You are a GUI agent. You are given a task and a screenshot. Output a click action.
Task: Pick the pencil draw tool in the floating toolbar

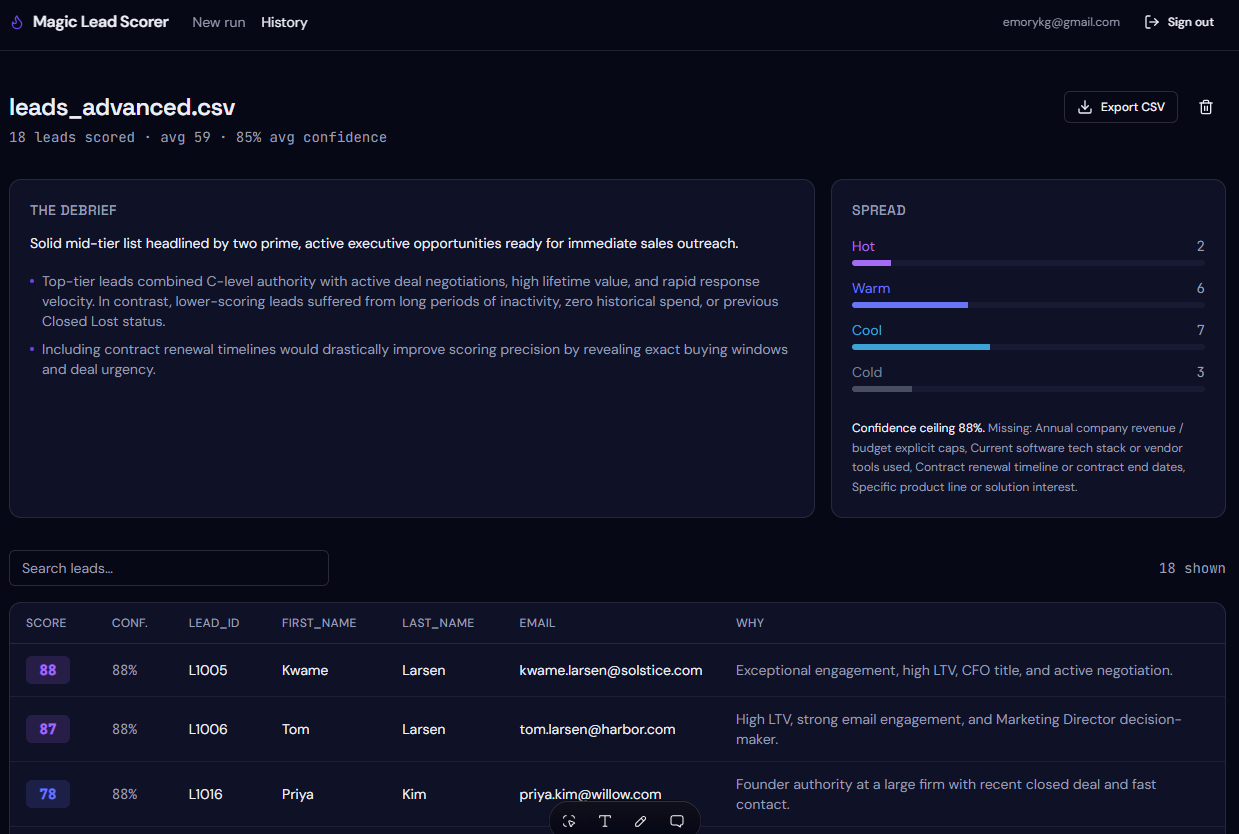[x=641, y=821]
